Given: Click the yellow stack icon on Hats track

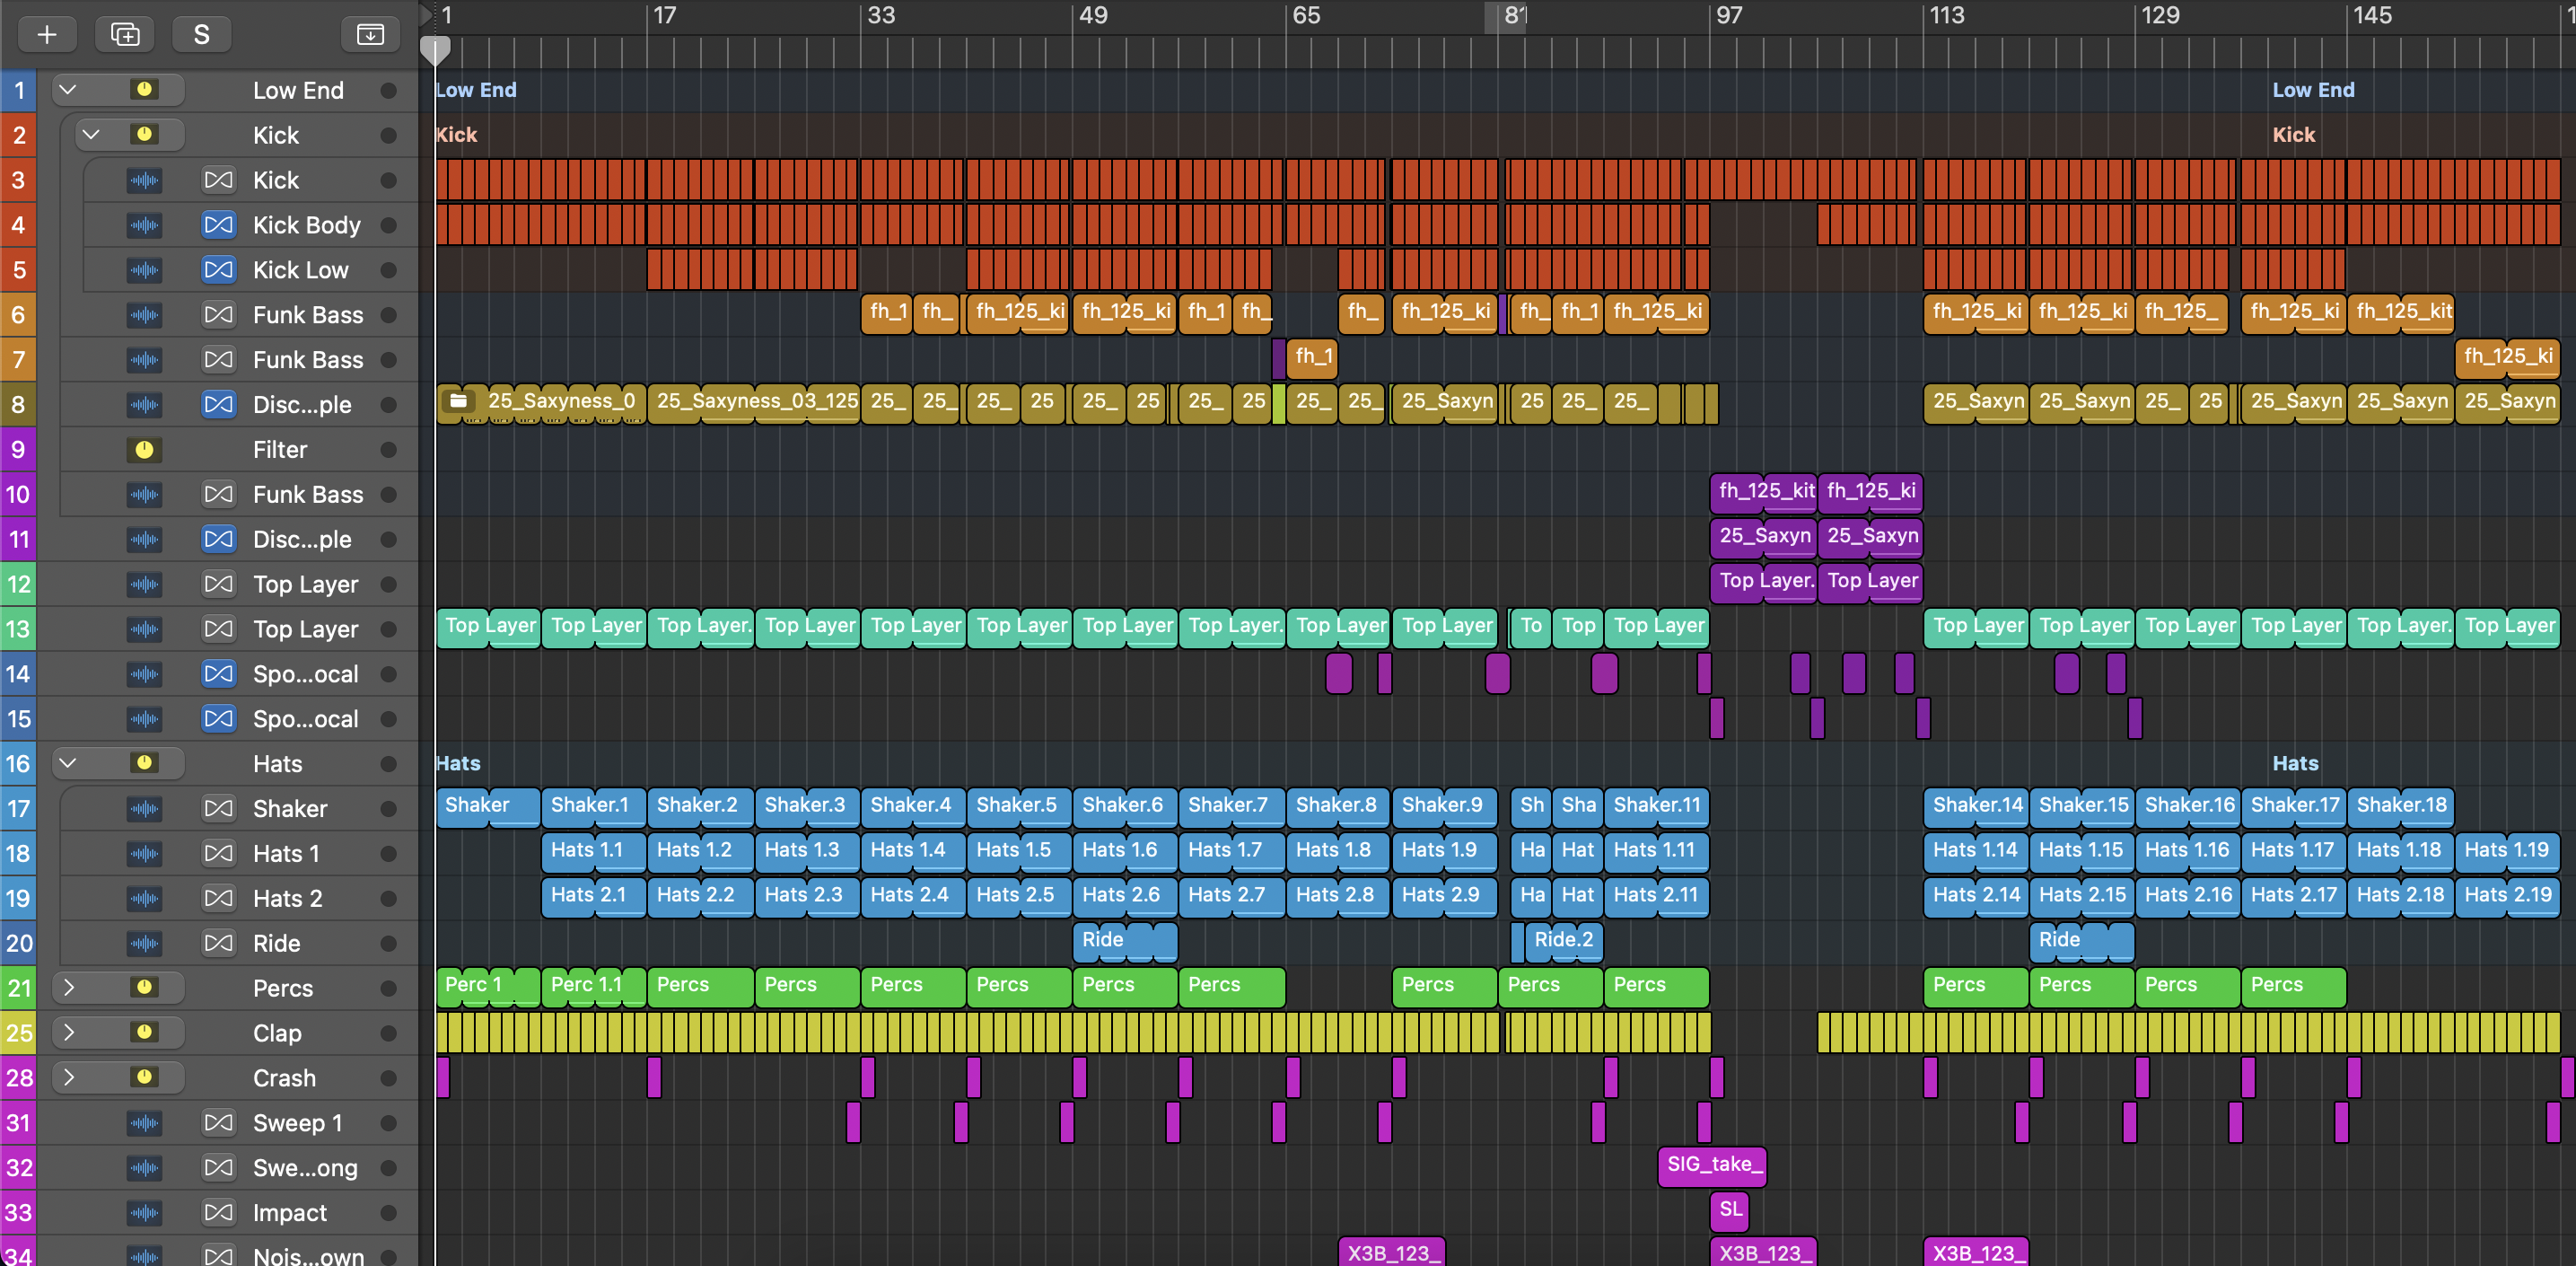Looking at the screenshot, I should (x=145, y=763).
